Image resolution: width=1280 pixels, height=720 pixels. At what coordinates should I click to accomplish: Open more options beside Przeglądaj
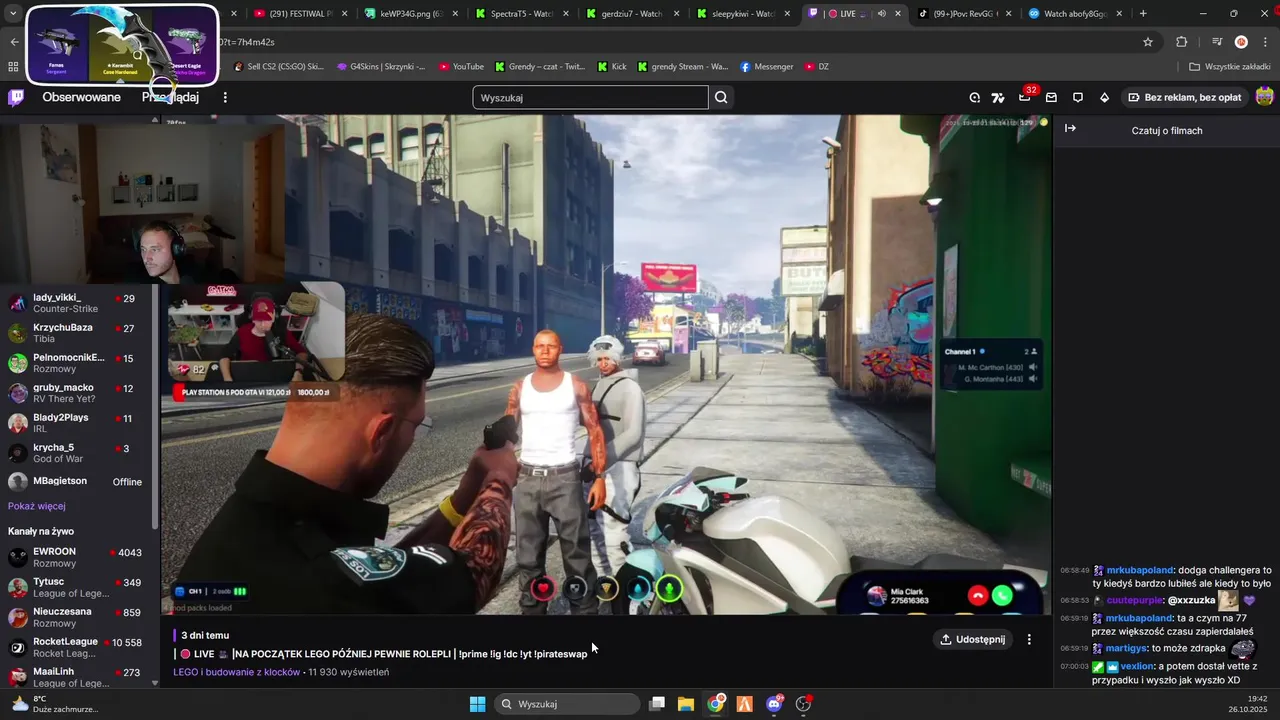point(225,97)
